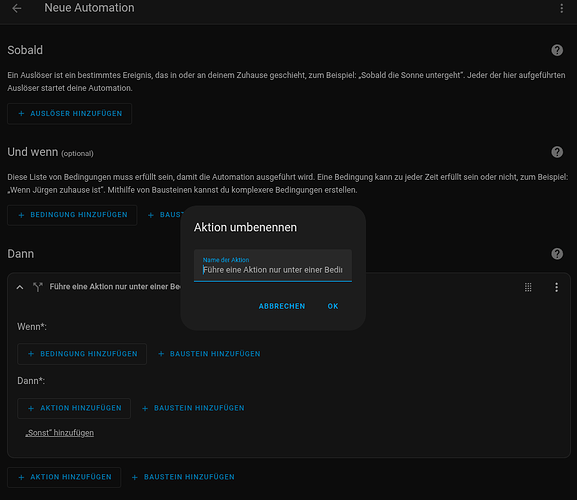Open help for the Sobald section
The width and height of the screenshot is (577, 500).
point(557,50)
